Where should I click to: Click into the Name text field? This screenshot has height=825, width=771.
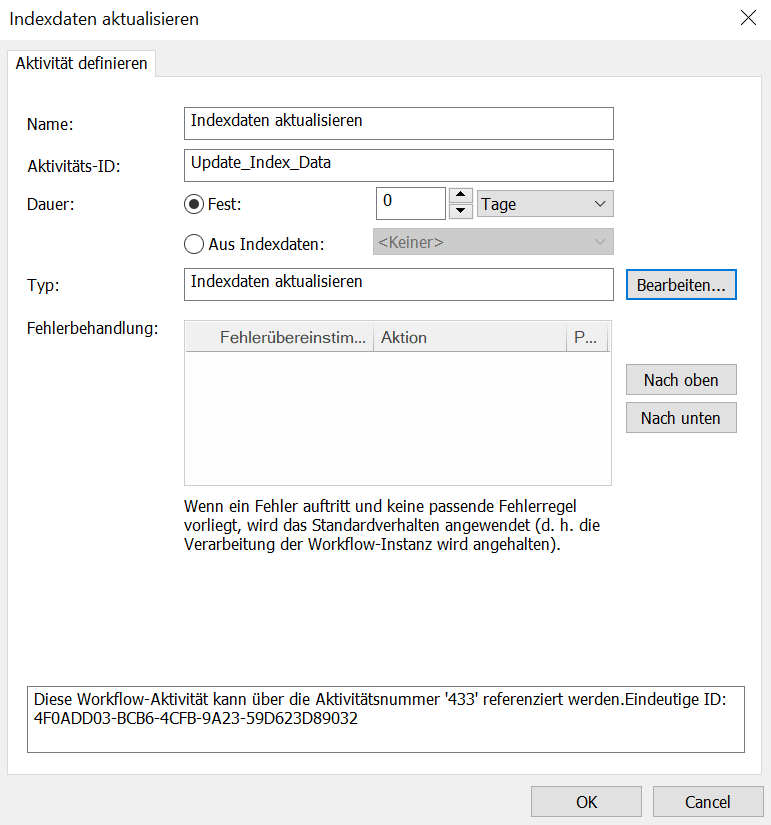[x=399, y=123]
